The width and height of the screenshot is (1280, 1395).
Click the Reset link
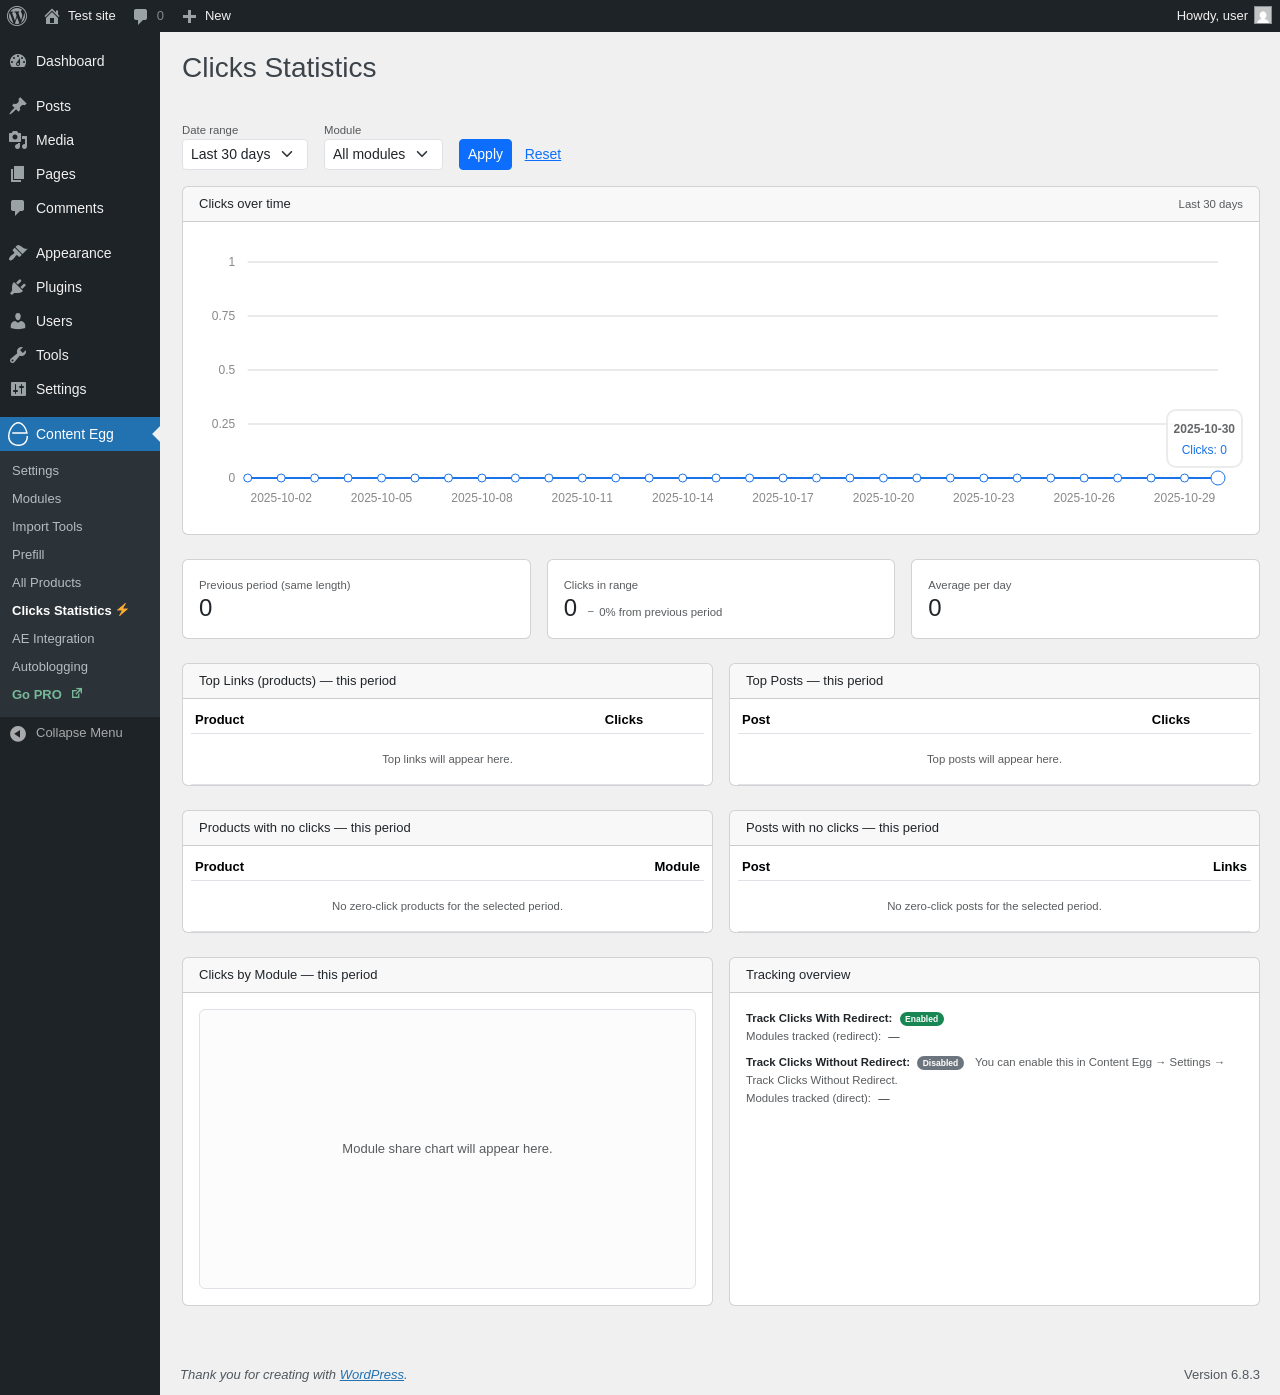pos(543,154)
